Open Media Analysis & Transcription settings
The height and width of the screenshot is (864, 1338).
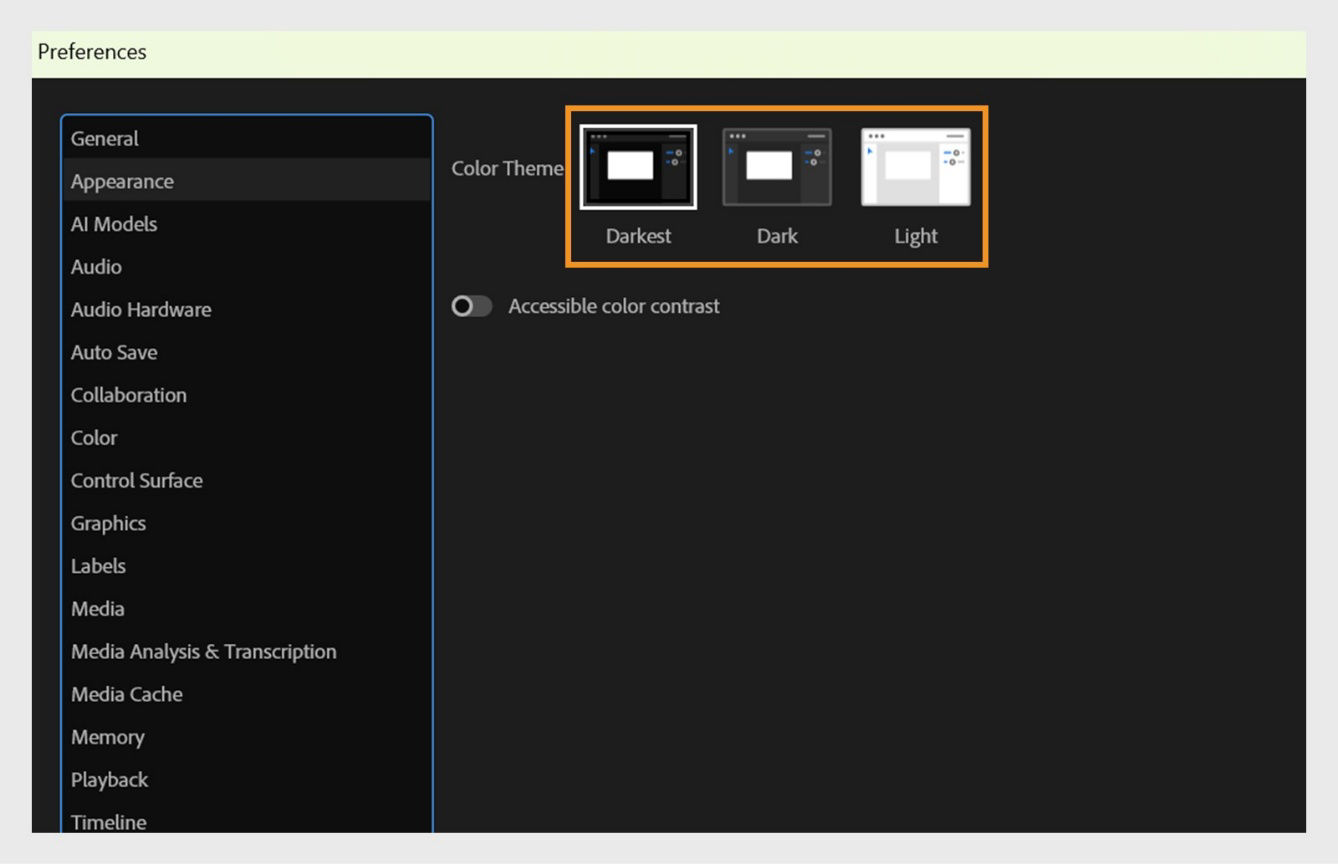203,651
